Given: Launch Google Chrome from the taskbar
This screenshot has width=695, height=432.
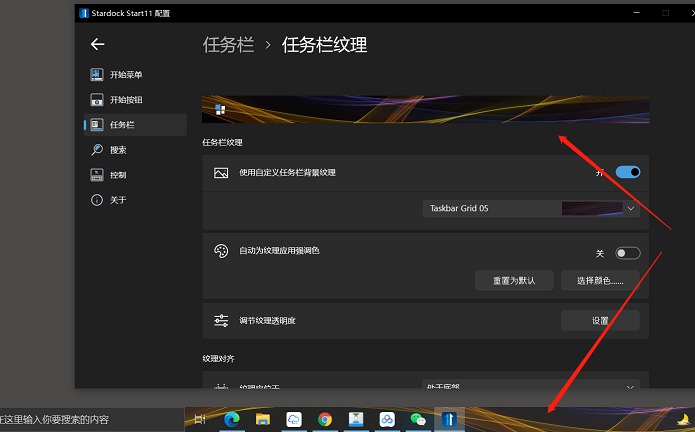Looking at the screenshot, I should click(x=325, y=419).
